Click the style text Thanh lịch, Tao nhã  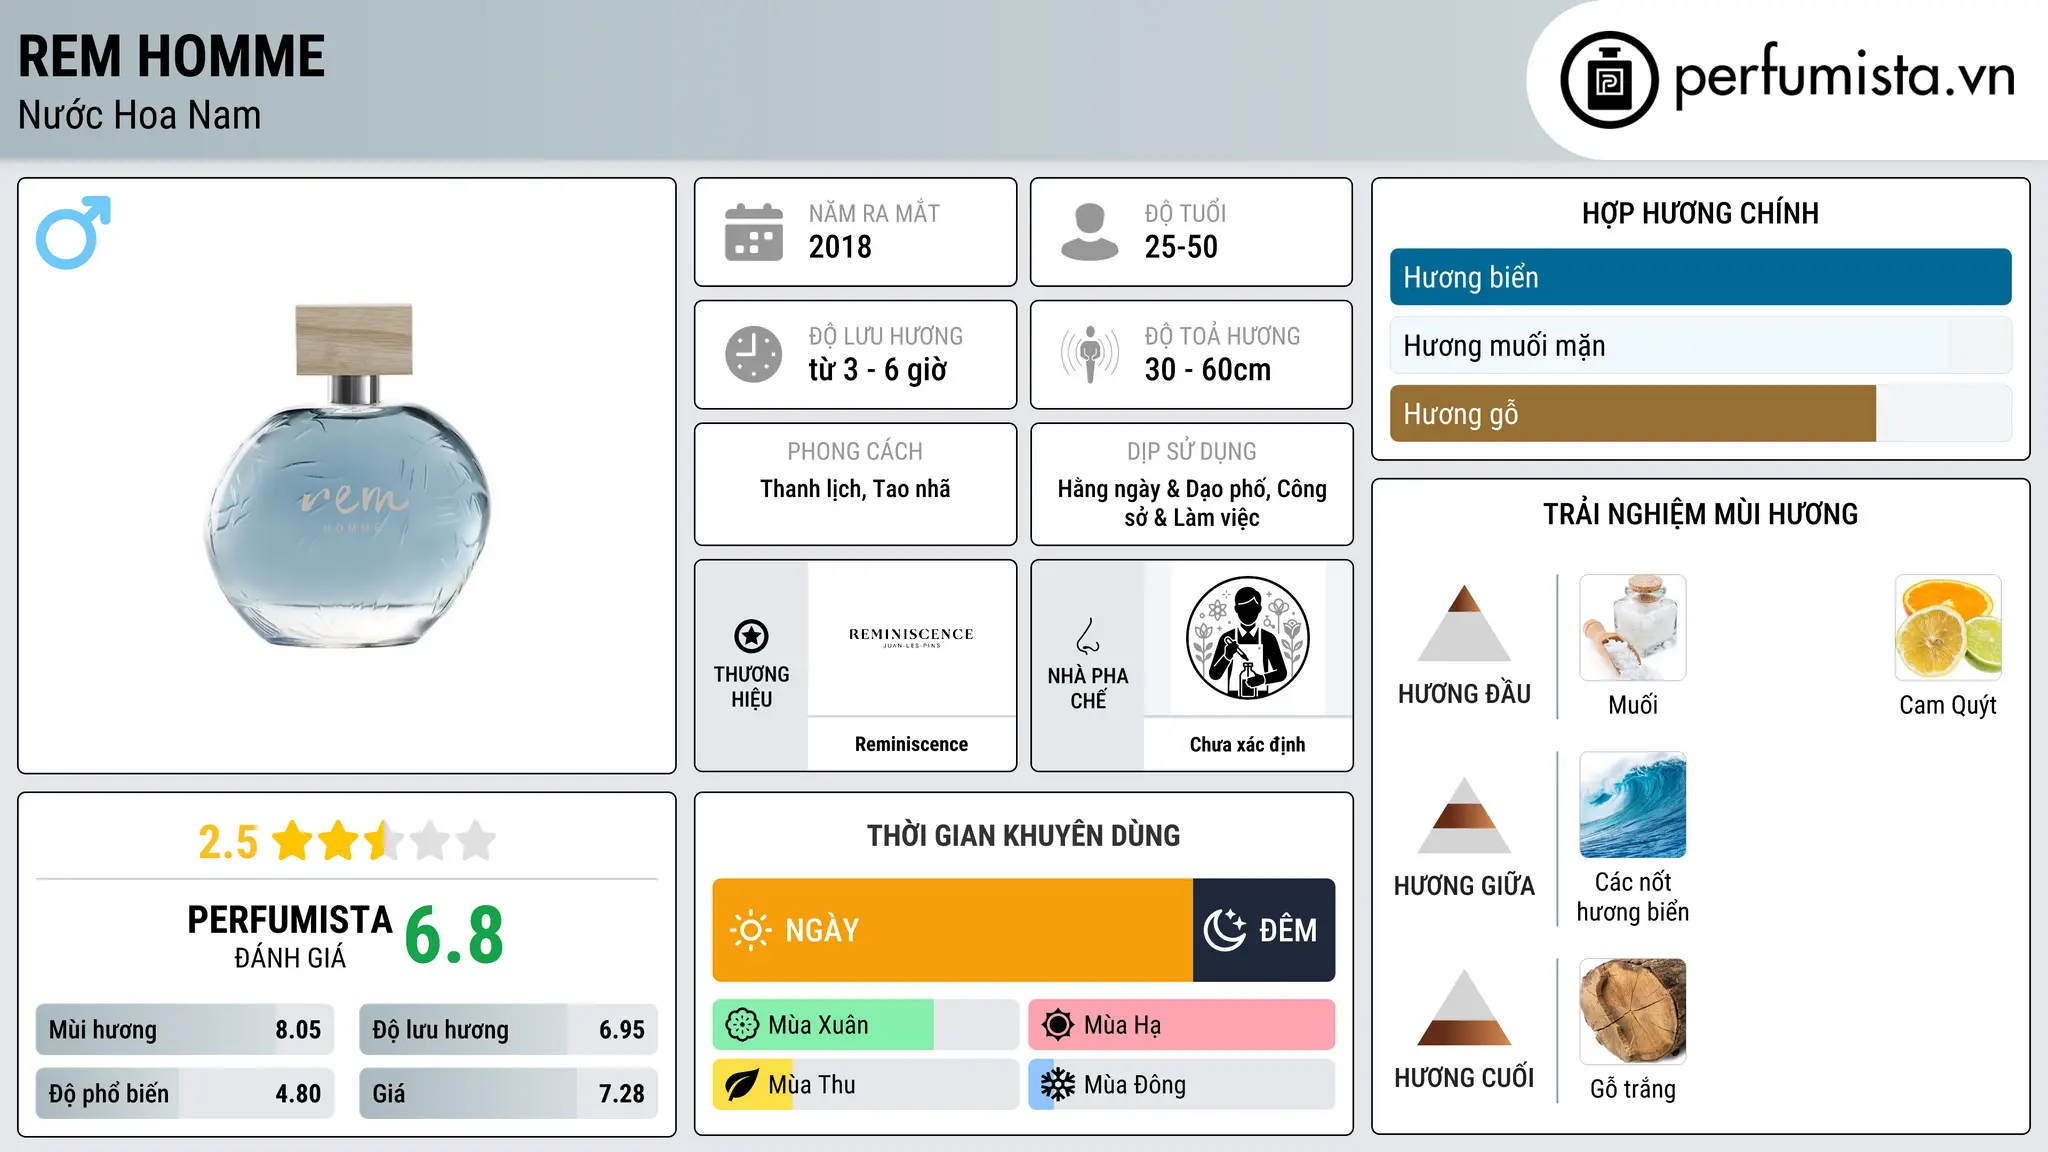point(855,489)
